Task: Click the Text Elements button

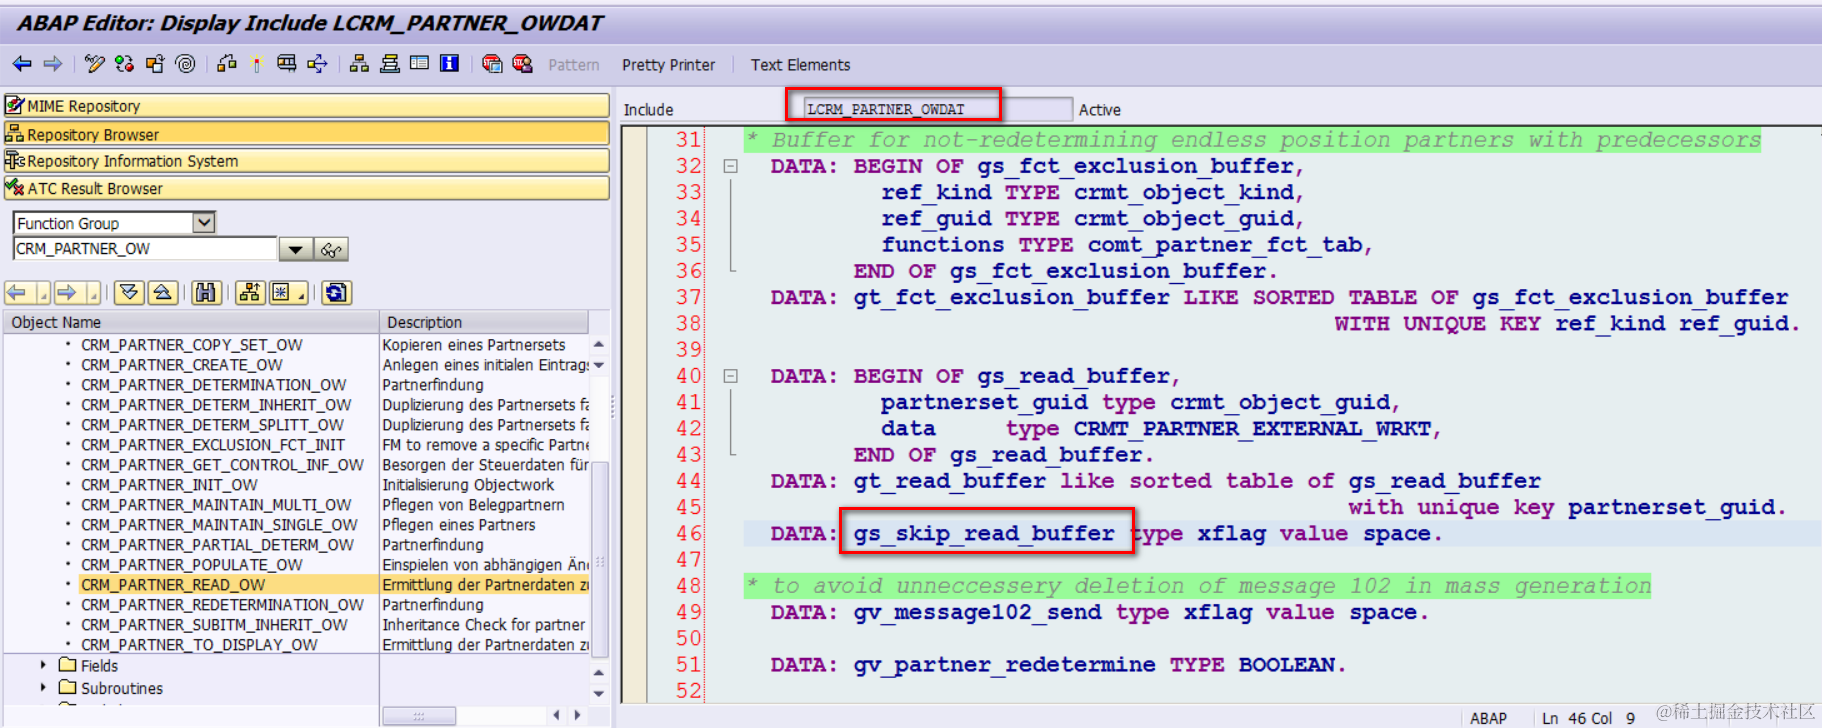Action: 800,65
